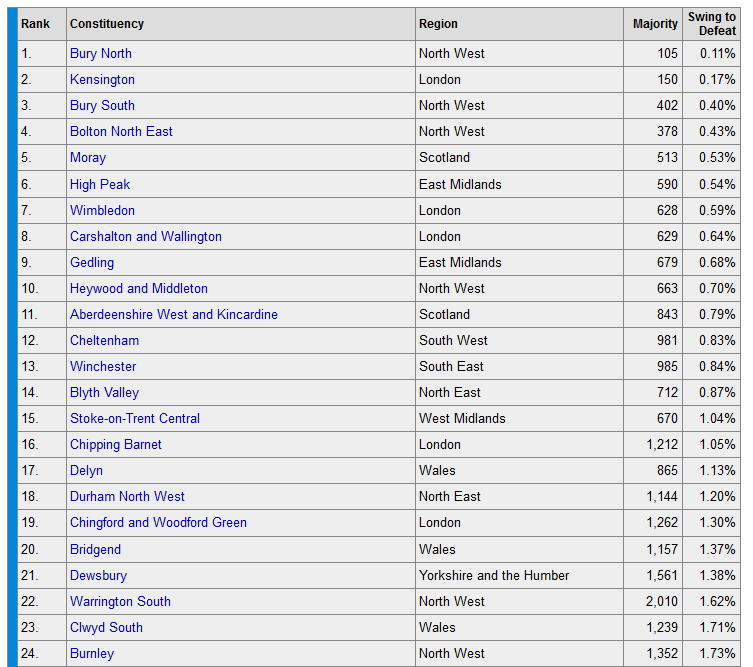Open the Delyn constituency link
753x667 pixels.
[x=86, y=470]
